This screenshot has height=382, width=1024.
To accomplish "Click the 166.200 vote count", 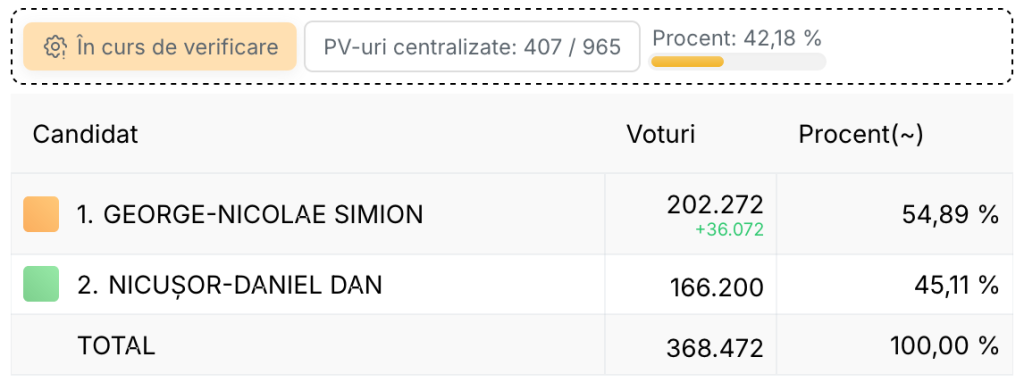I will pos(717,287).
